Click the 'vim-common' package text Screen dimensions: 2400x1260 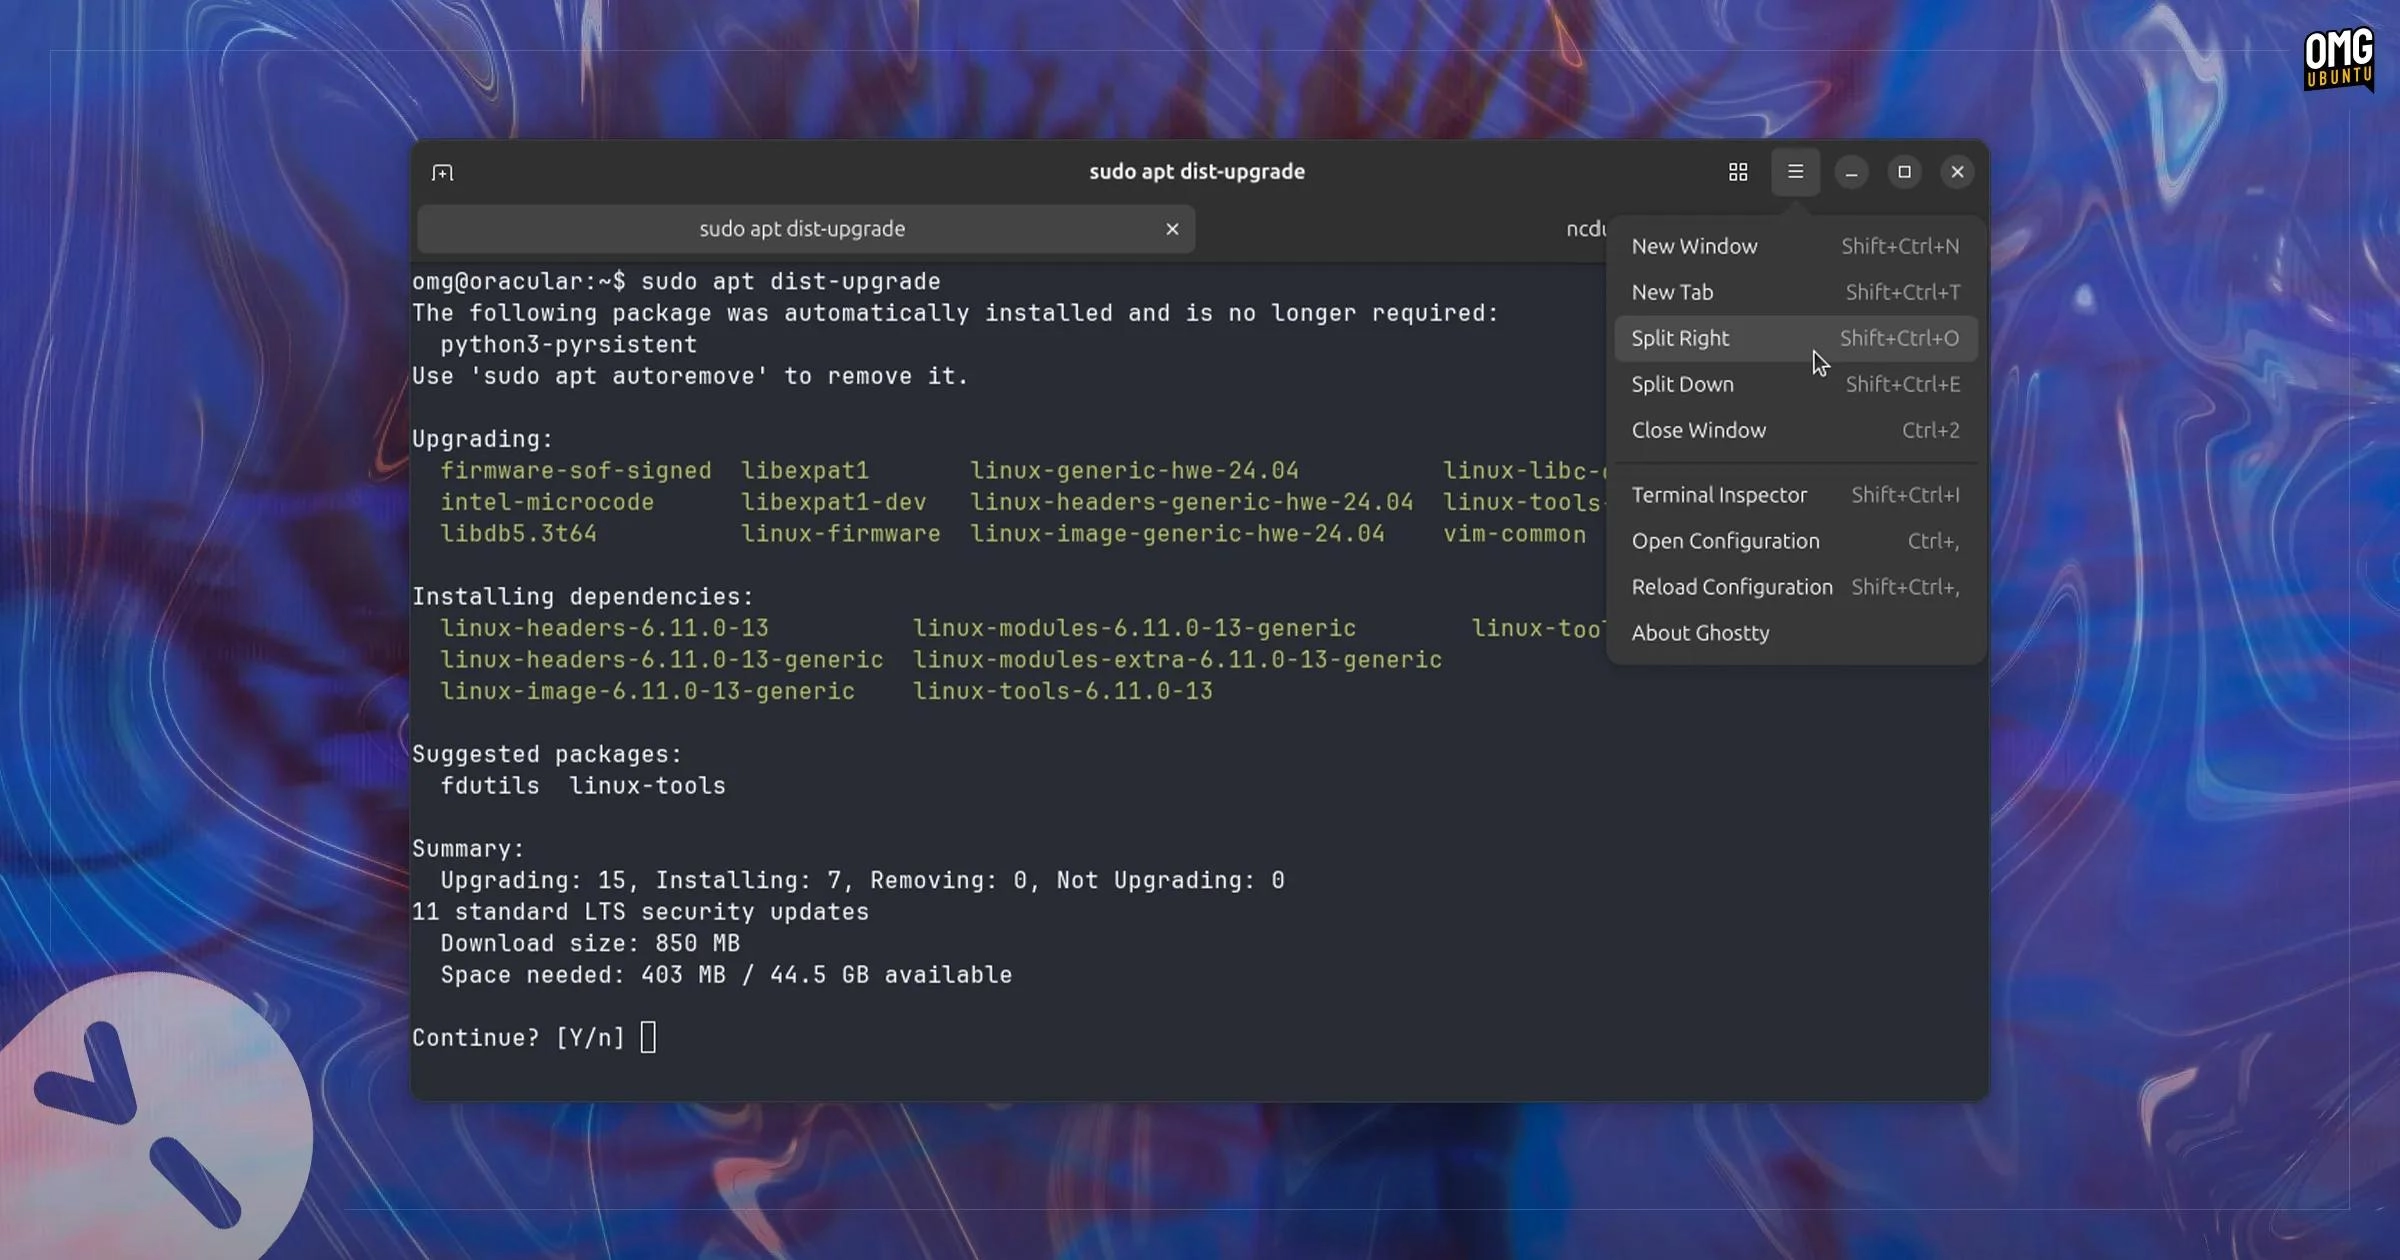[1514, 534]
